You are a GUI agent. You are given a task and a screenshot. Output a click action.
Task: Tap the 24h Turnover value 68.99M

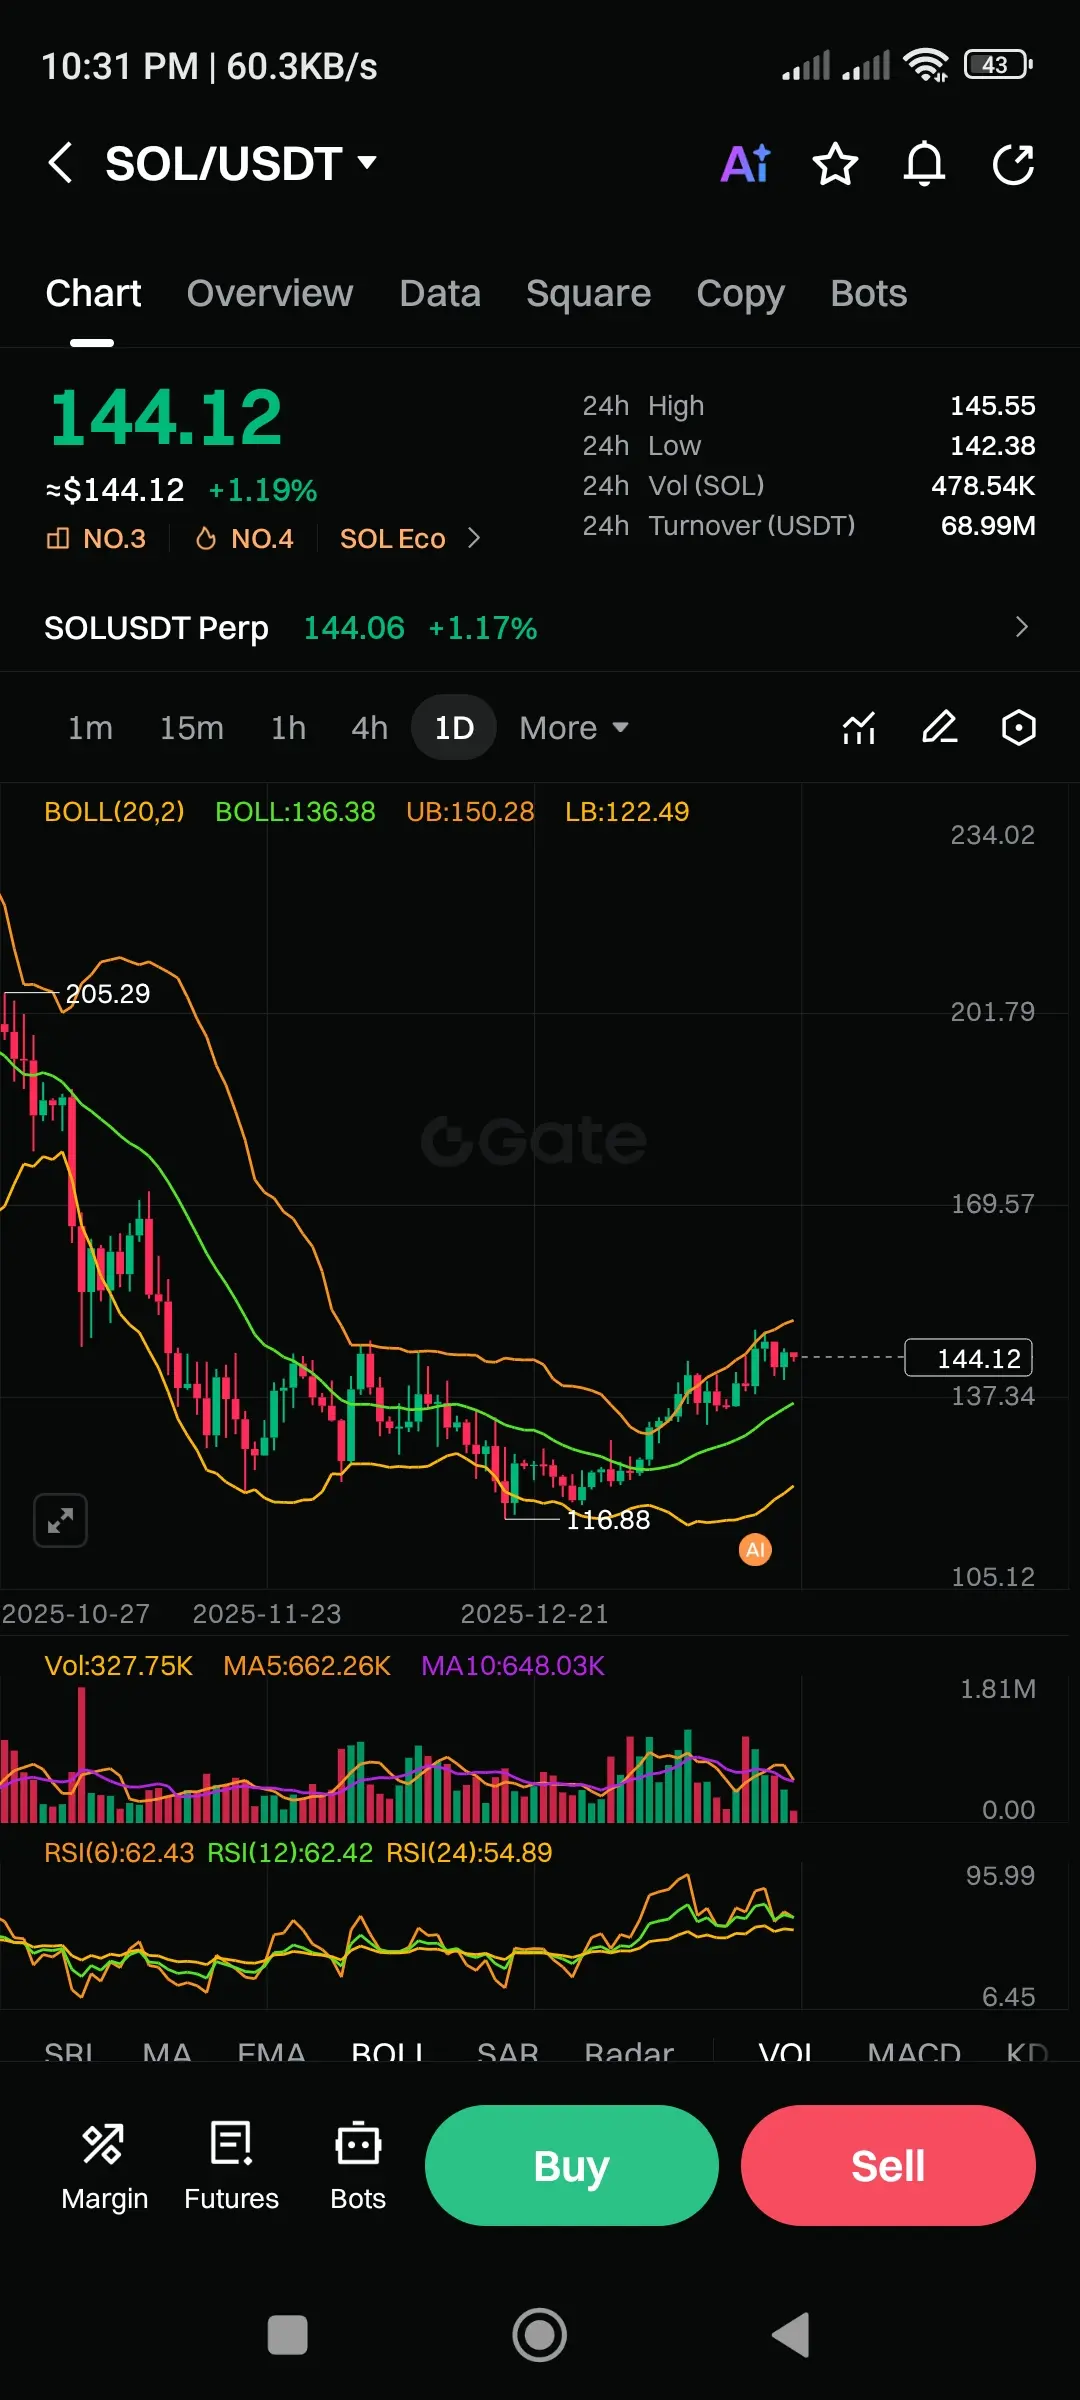(988, 526)
